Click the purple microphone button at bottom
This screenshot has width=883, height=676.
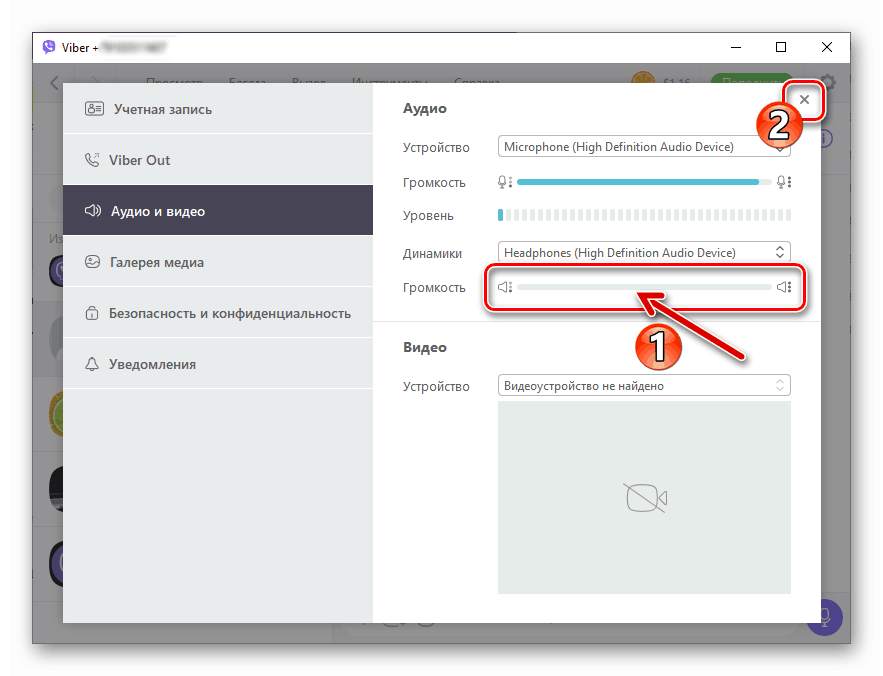(x=827, y=617)
